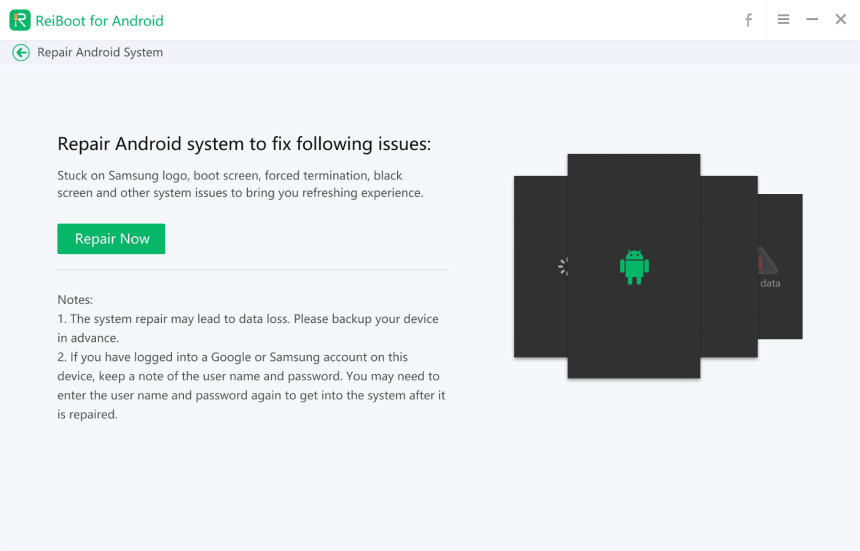The width and height of the screenshot is (860, 551).
Task: Click the data caption on rightmost slide
Action: coord(770,283)
